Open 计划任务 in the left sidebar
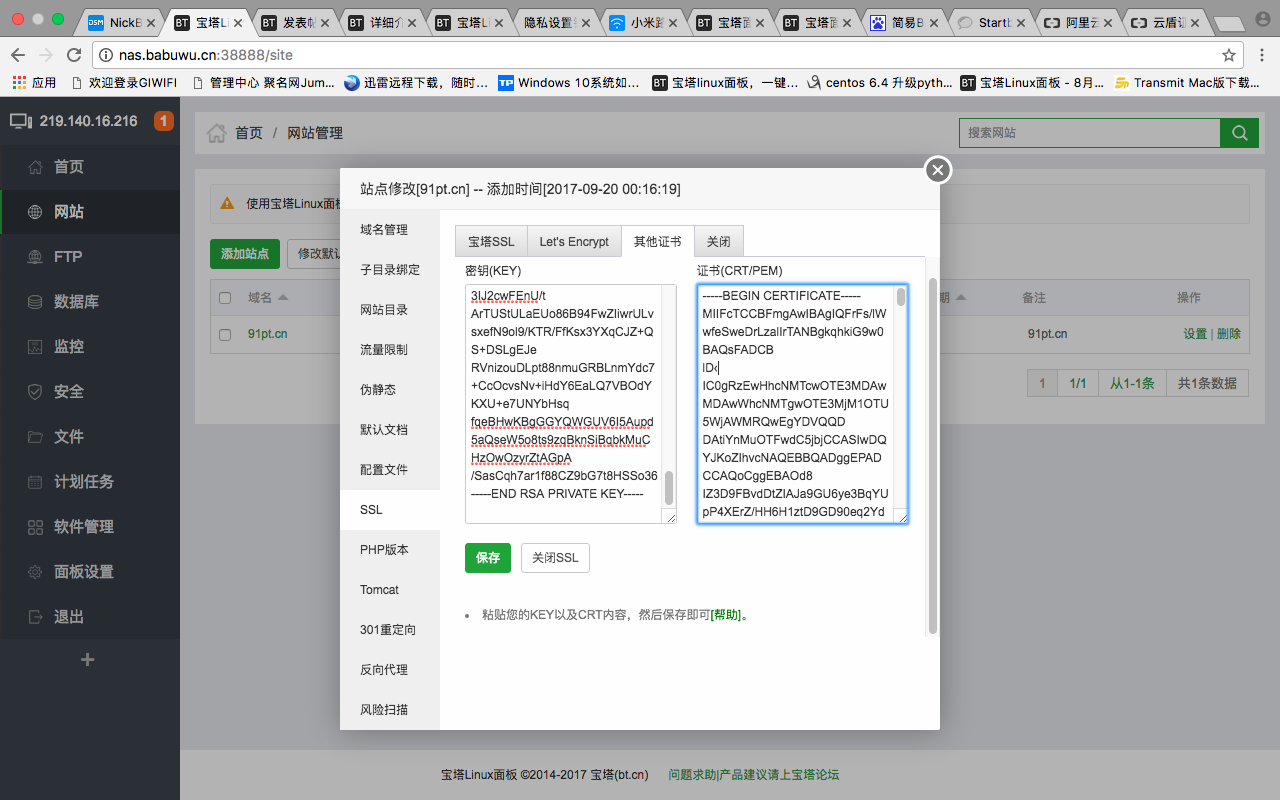The image size is (1280, 800). [x=90, y=482]
